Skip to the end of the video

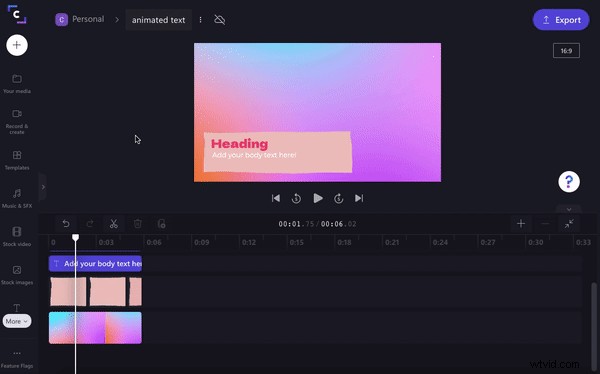click(x=359, y=198)
